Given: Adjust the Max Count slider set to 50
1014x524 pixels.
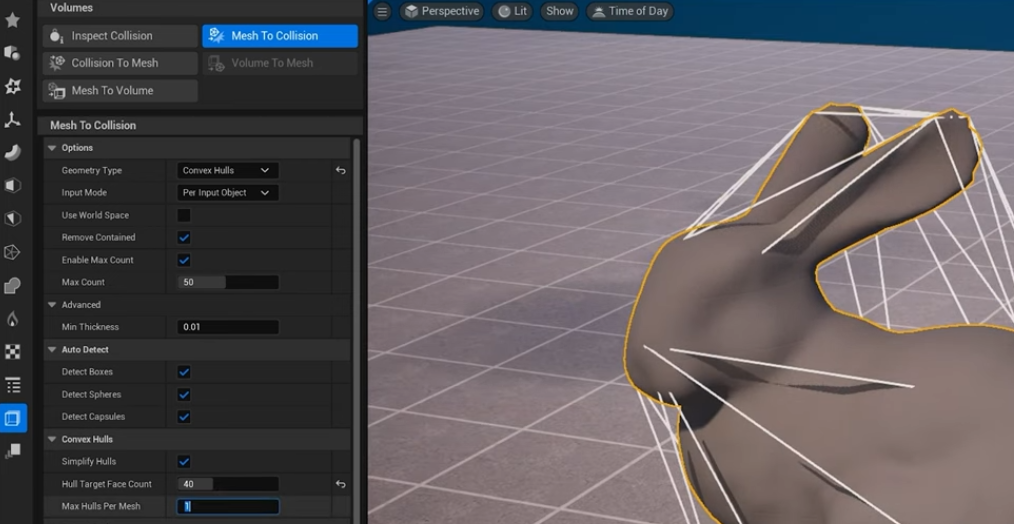Looking at the screenshot, I should coord(228,282).
